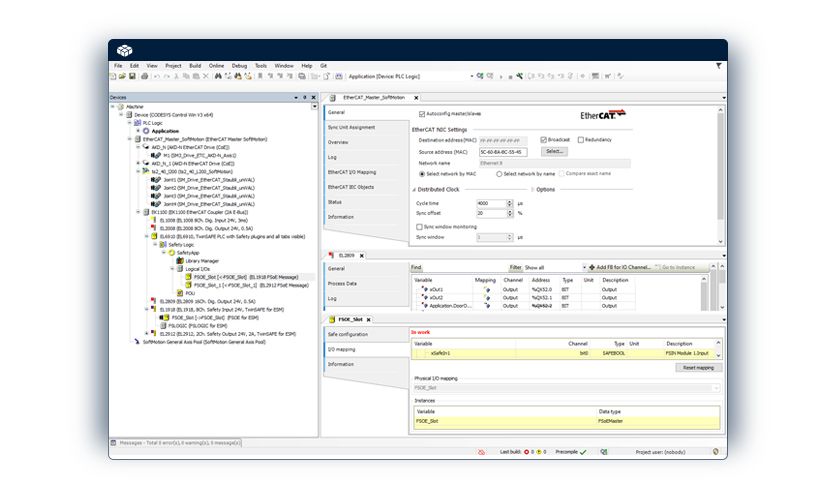Click the Precompile status checkmark icon
Screen dimensions: 835x500
pos(585,452)
